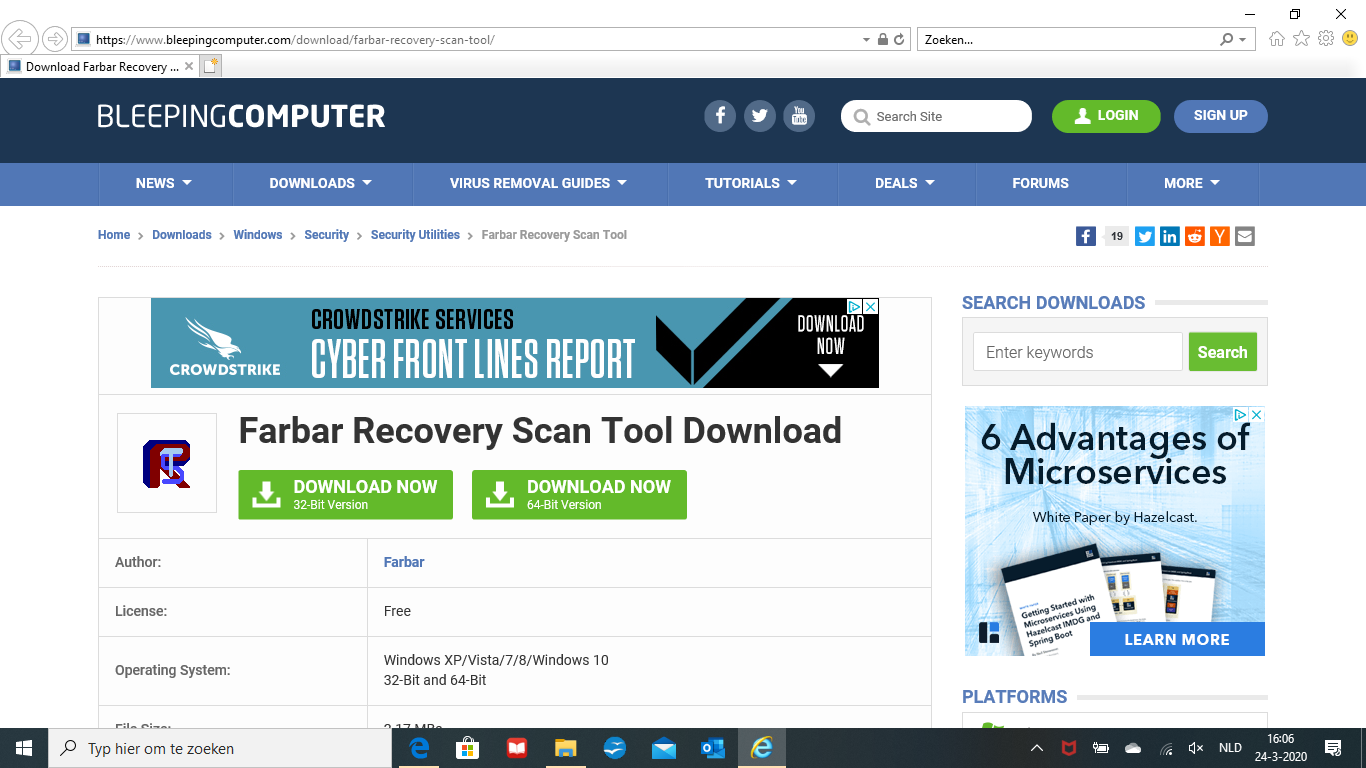This screenshot has width=1366, height=768.
Task: Click Windows breadcrumb link
Action: pos(258,235)
